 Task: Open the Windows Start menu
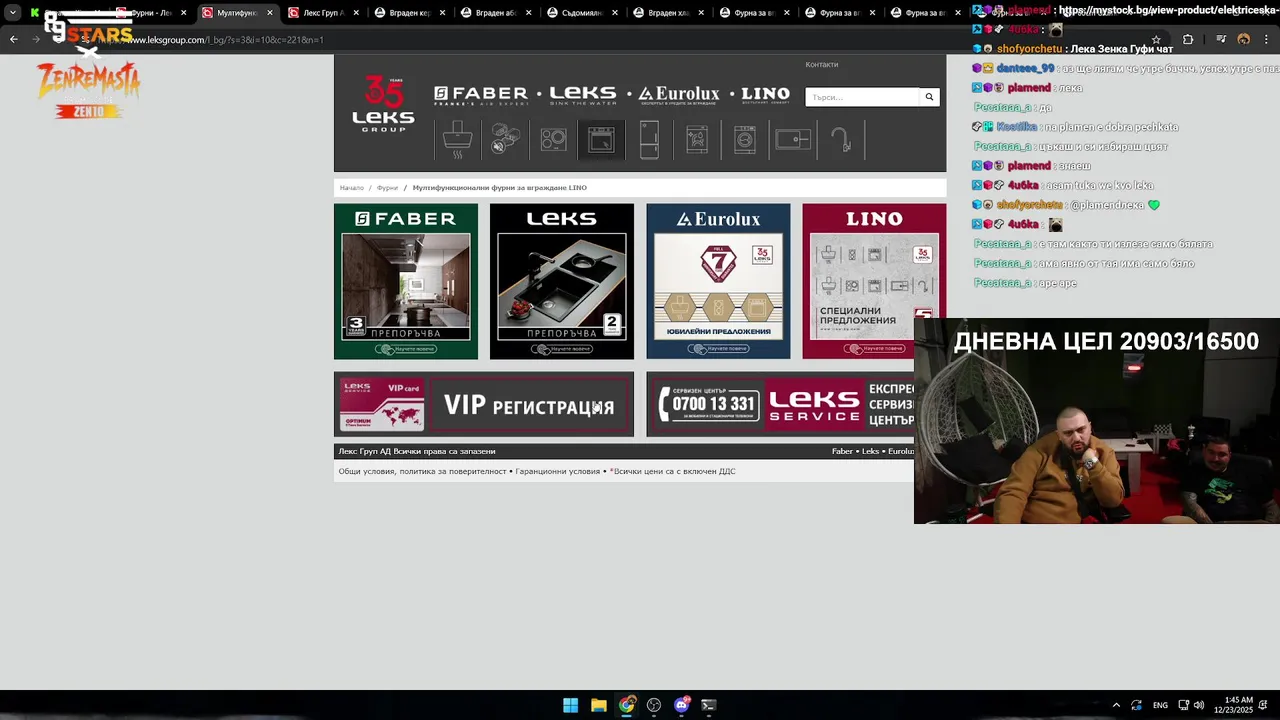pyautogui.click(x=570, y=705)
